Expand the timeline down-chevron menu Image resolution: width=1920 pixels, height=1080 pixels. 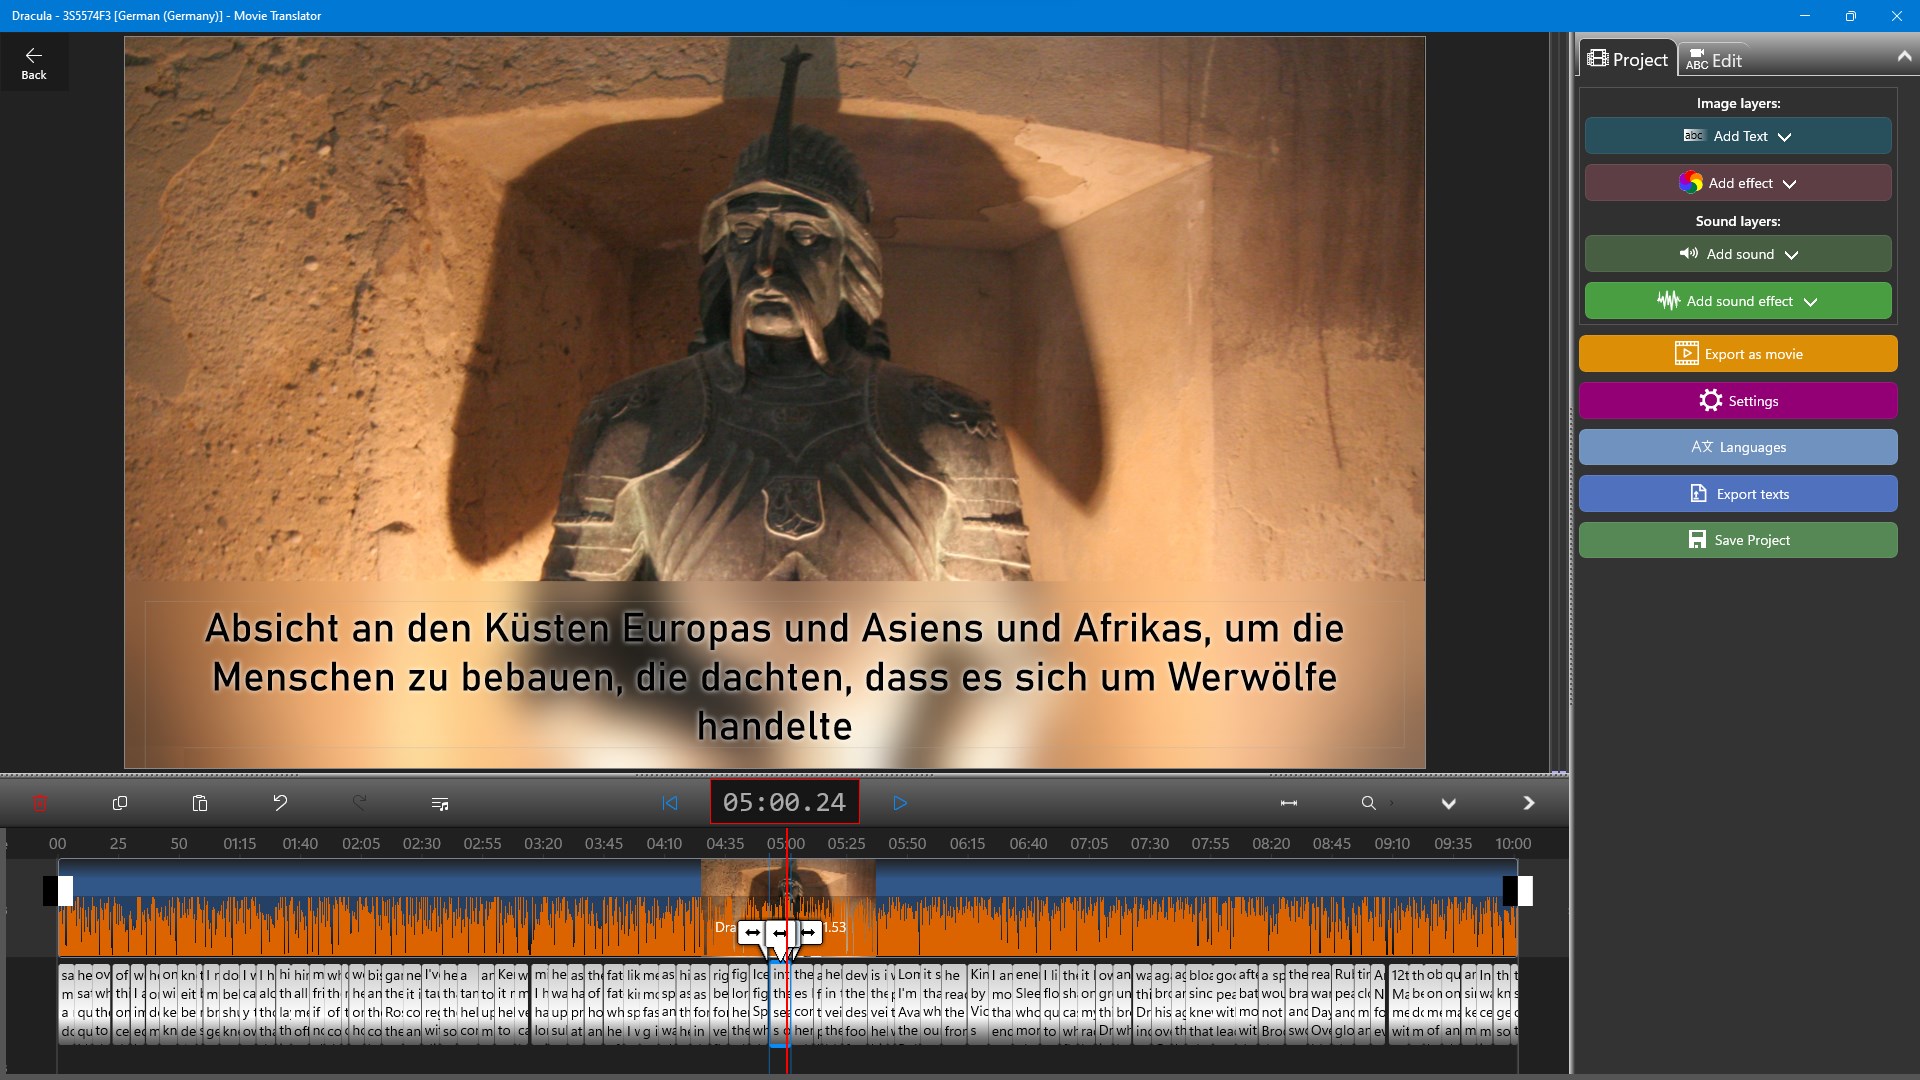point(1449,803)
